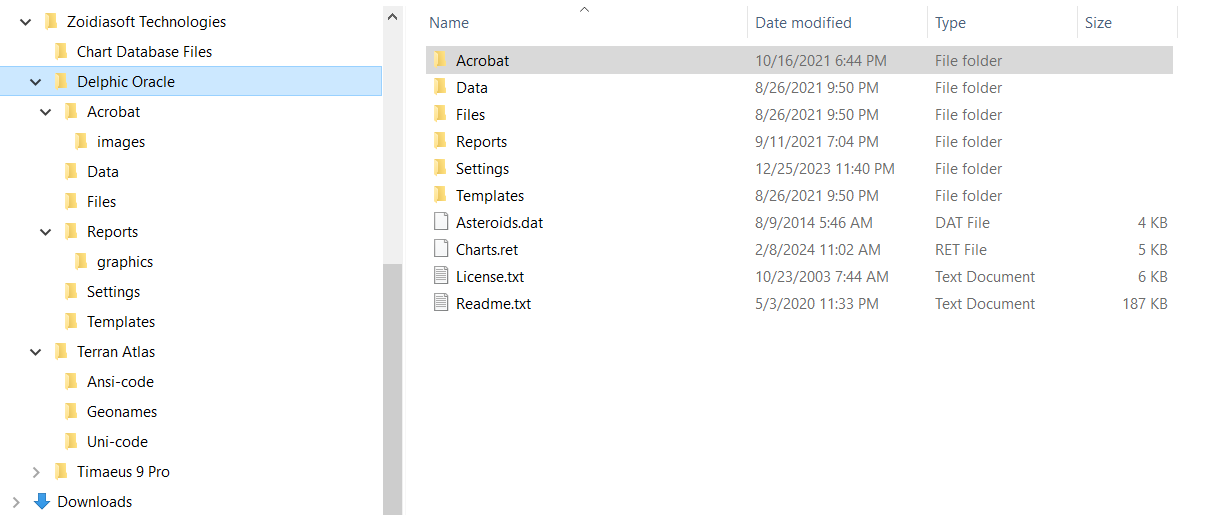Click the graphics folder icon in tree
This screenshot has width=1206, height=515.
pos(81,261)
